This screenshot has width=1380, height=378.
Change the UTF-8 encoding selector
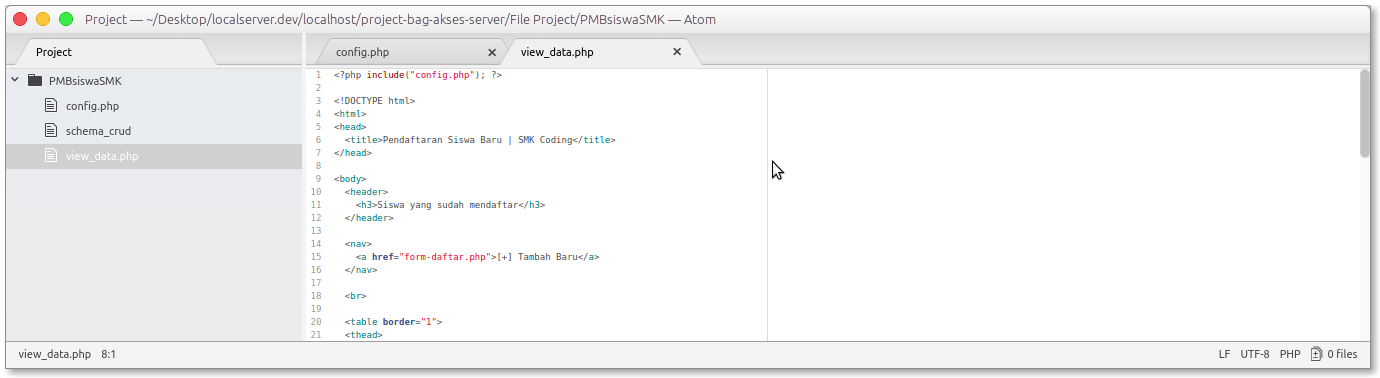pos(1255,354)
